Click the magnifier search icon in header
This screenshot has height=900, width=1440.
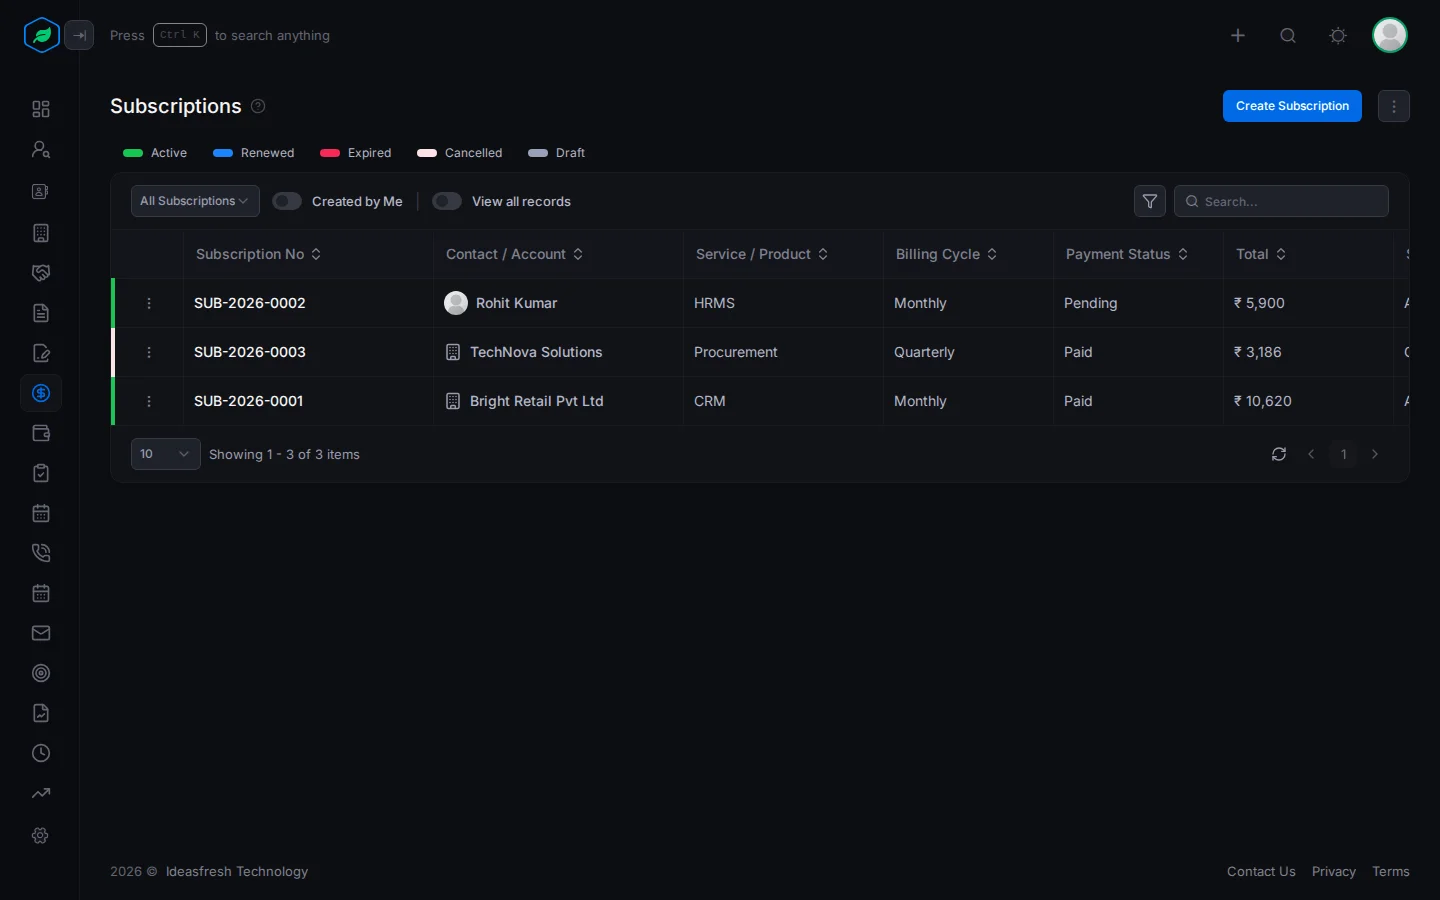1288,35
